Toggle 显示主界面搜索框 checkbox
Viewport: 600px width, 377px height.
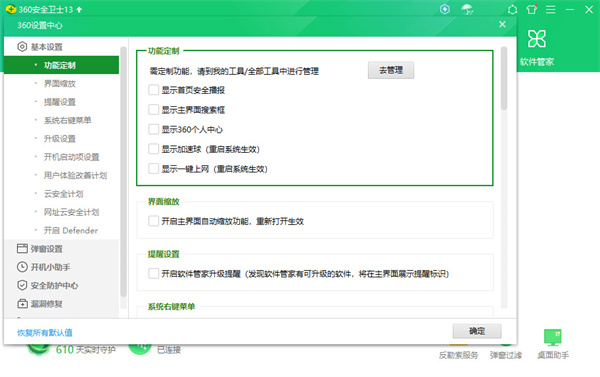pyautogui.click(x=153, y=109)
